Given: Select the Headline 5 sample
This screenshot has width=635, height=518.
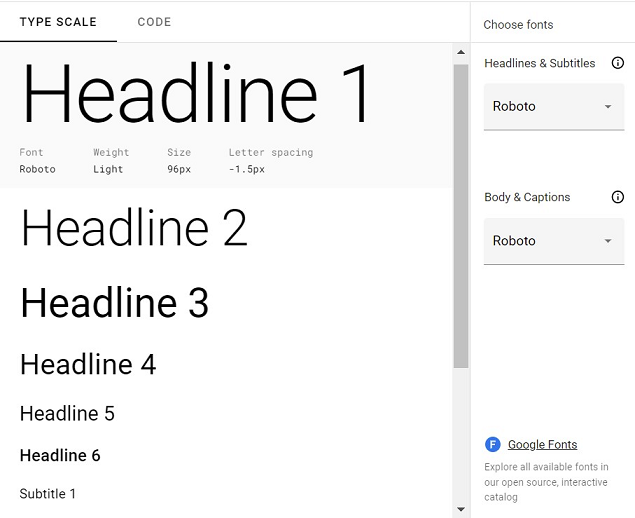Looking at the screenshot, I should tap(67, 414).
